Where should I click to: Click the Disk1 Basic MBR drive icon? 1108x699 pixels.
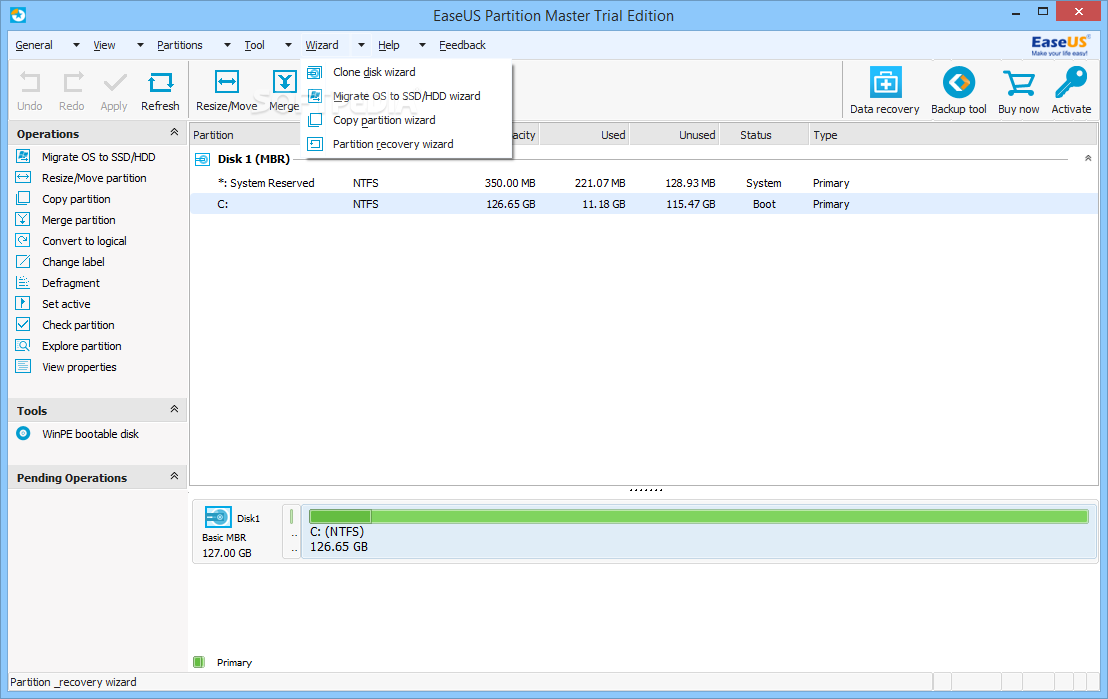tap(218, 517)
